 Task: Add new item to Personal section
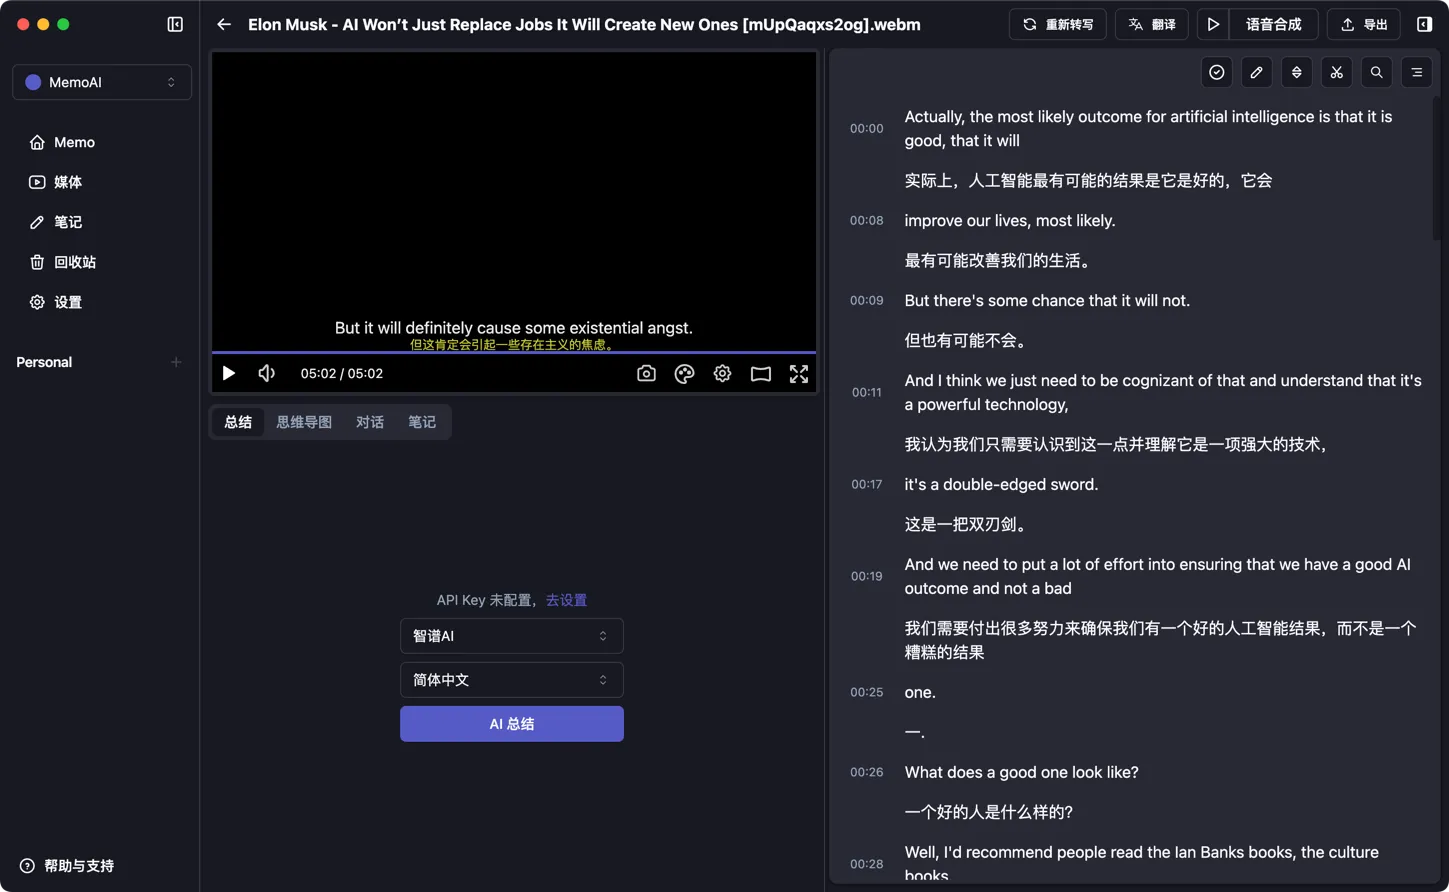176,362
